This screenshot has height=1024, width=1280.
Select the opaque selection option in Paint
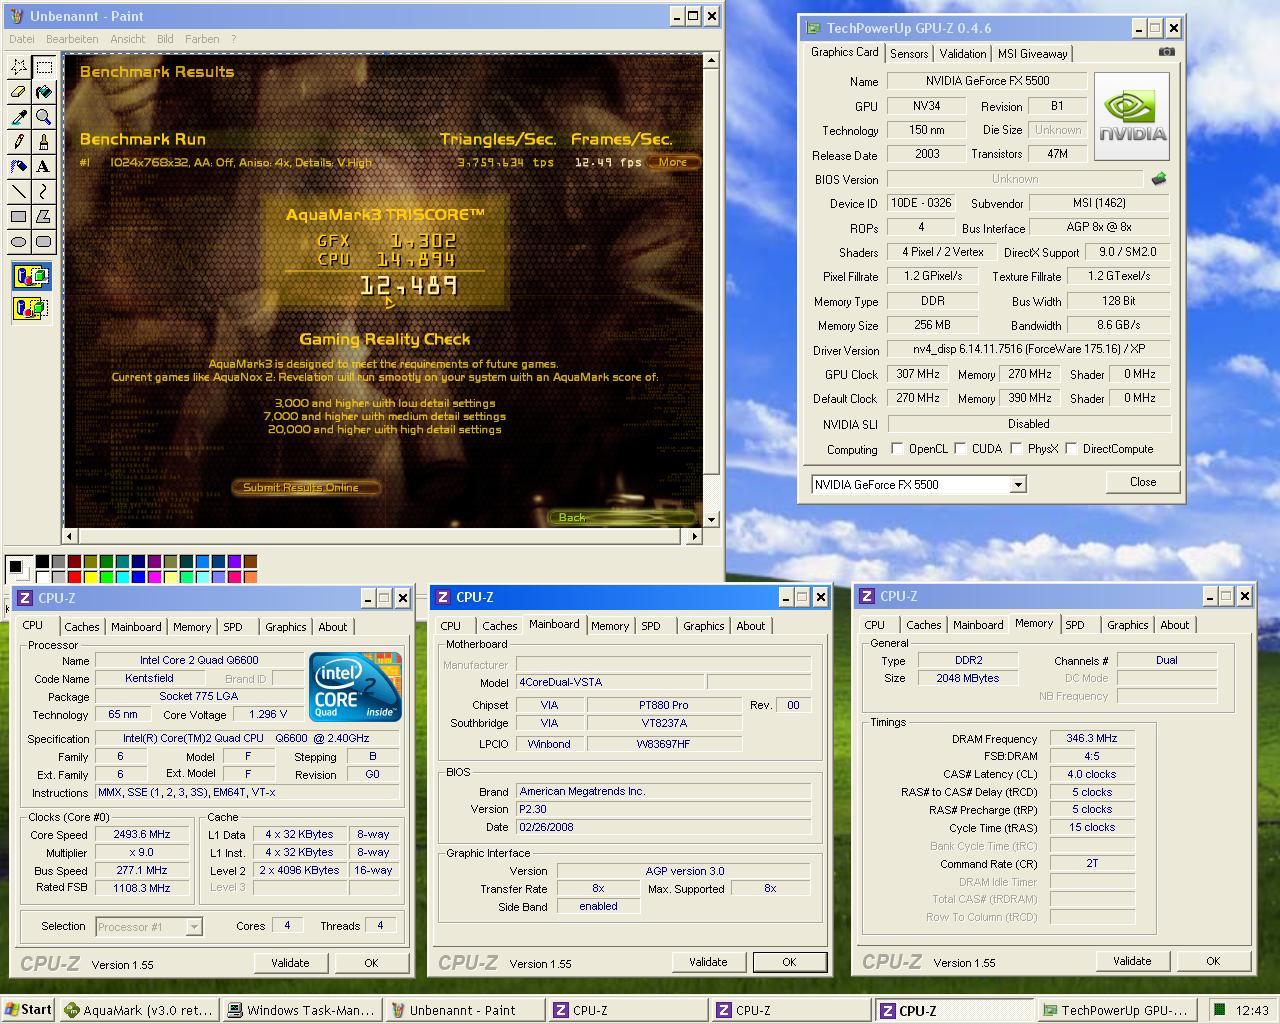pos(31,277)
